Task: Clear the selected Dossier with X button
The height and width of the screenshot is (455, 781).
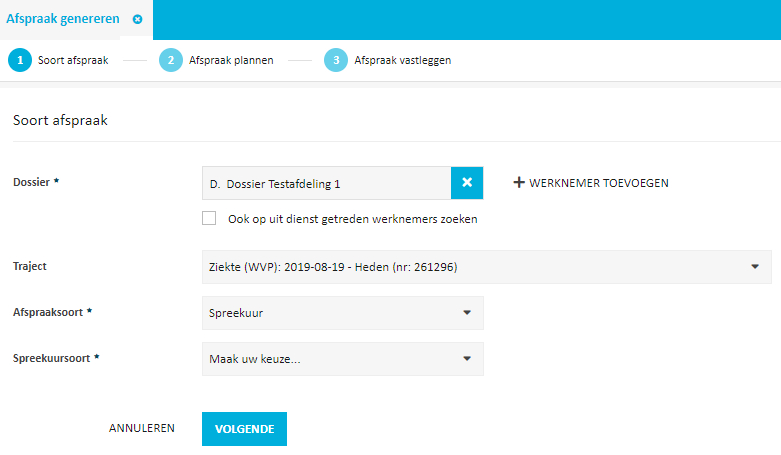Action: click(x=467, y=183)
